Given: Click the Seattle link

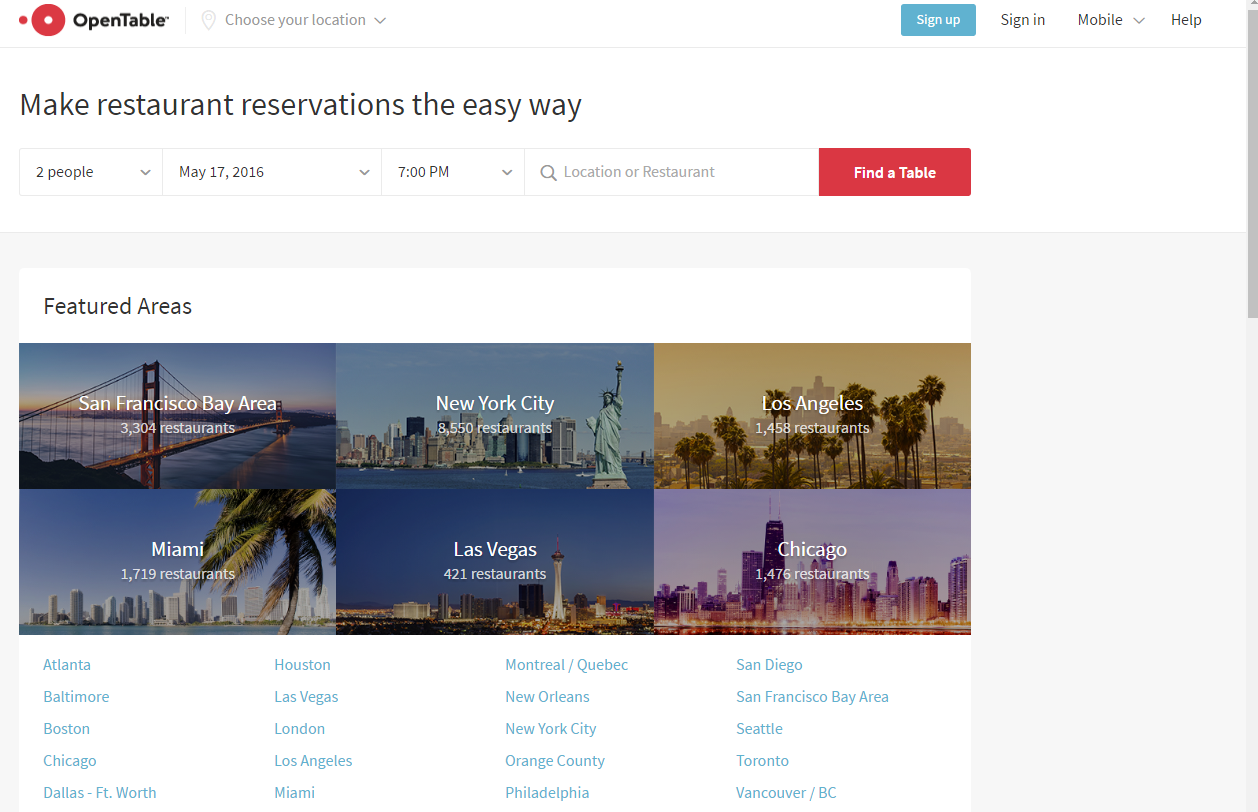Looking at the screenshot, I should [759, 728].
